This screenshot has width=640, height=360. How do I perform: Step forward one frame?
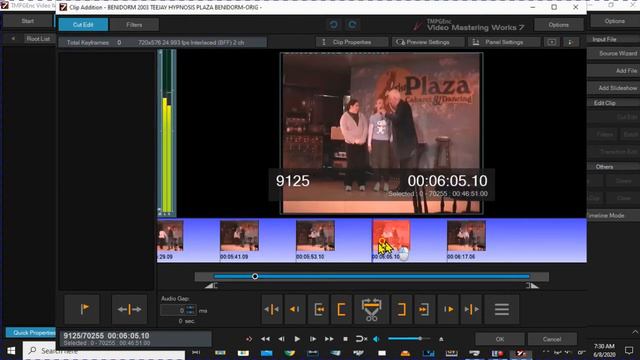click(313, 339)
